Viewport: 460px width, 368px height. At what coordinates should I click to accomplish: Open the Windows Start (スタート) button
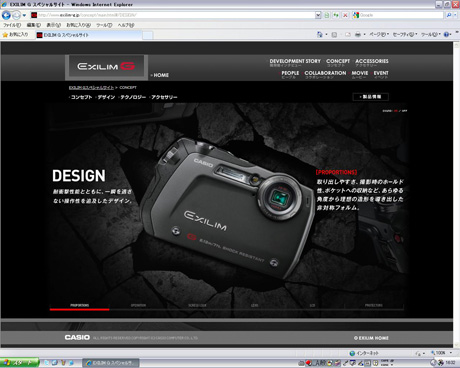(x=19, y=362)
